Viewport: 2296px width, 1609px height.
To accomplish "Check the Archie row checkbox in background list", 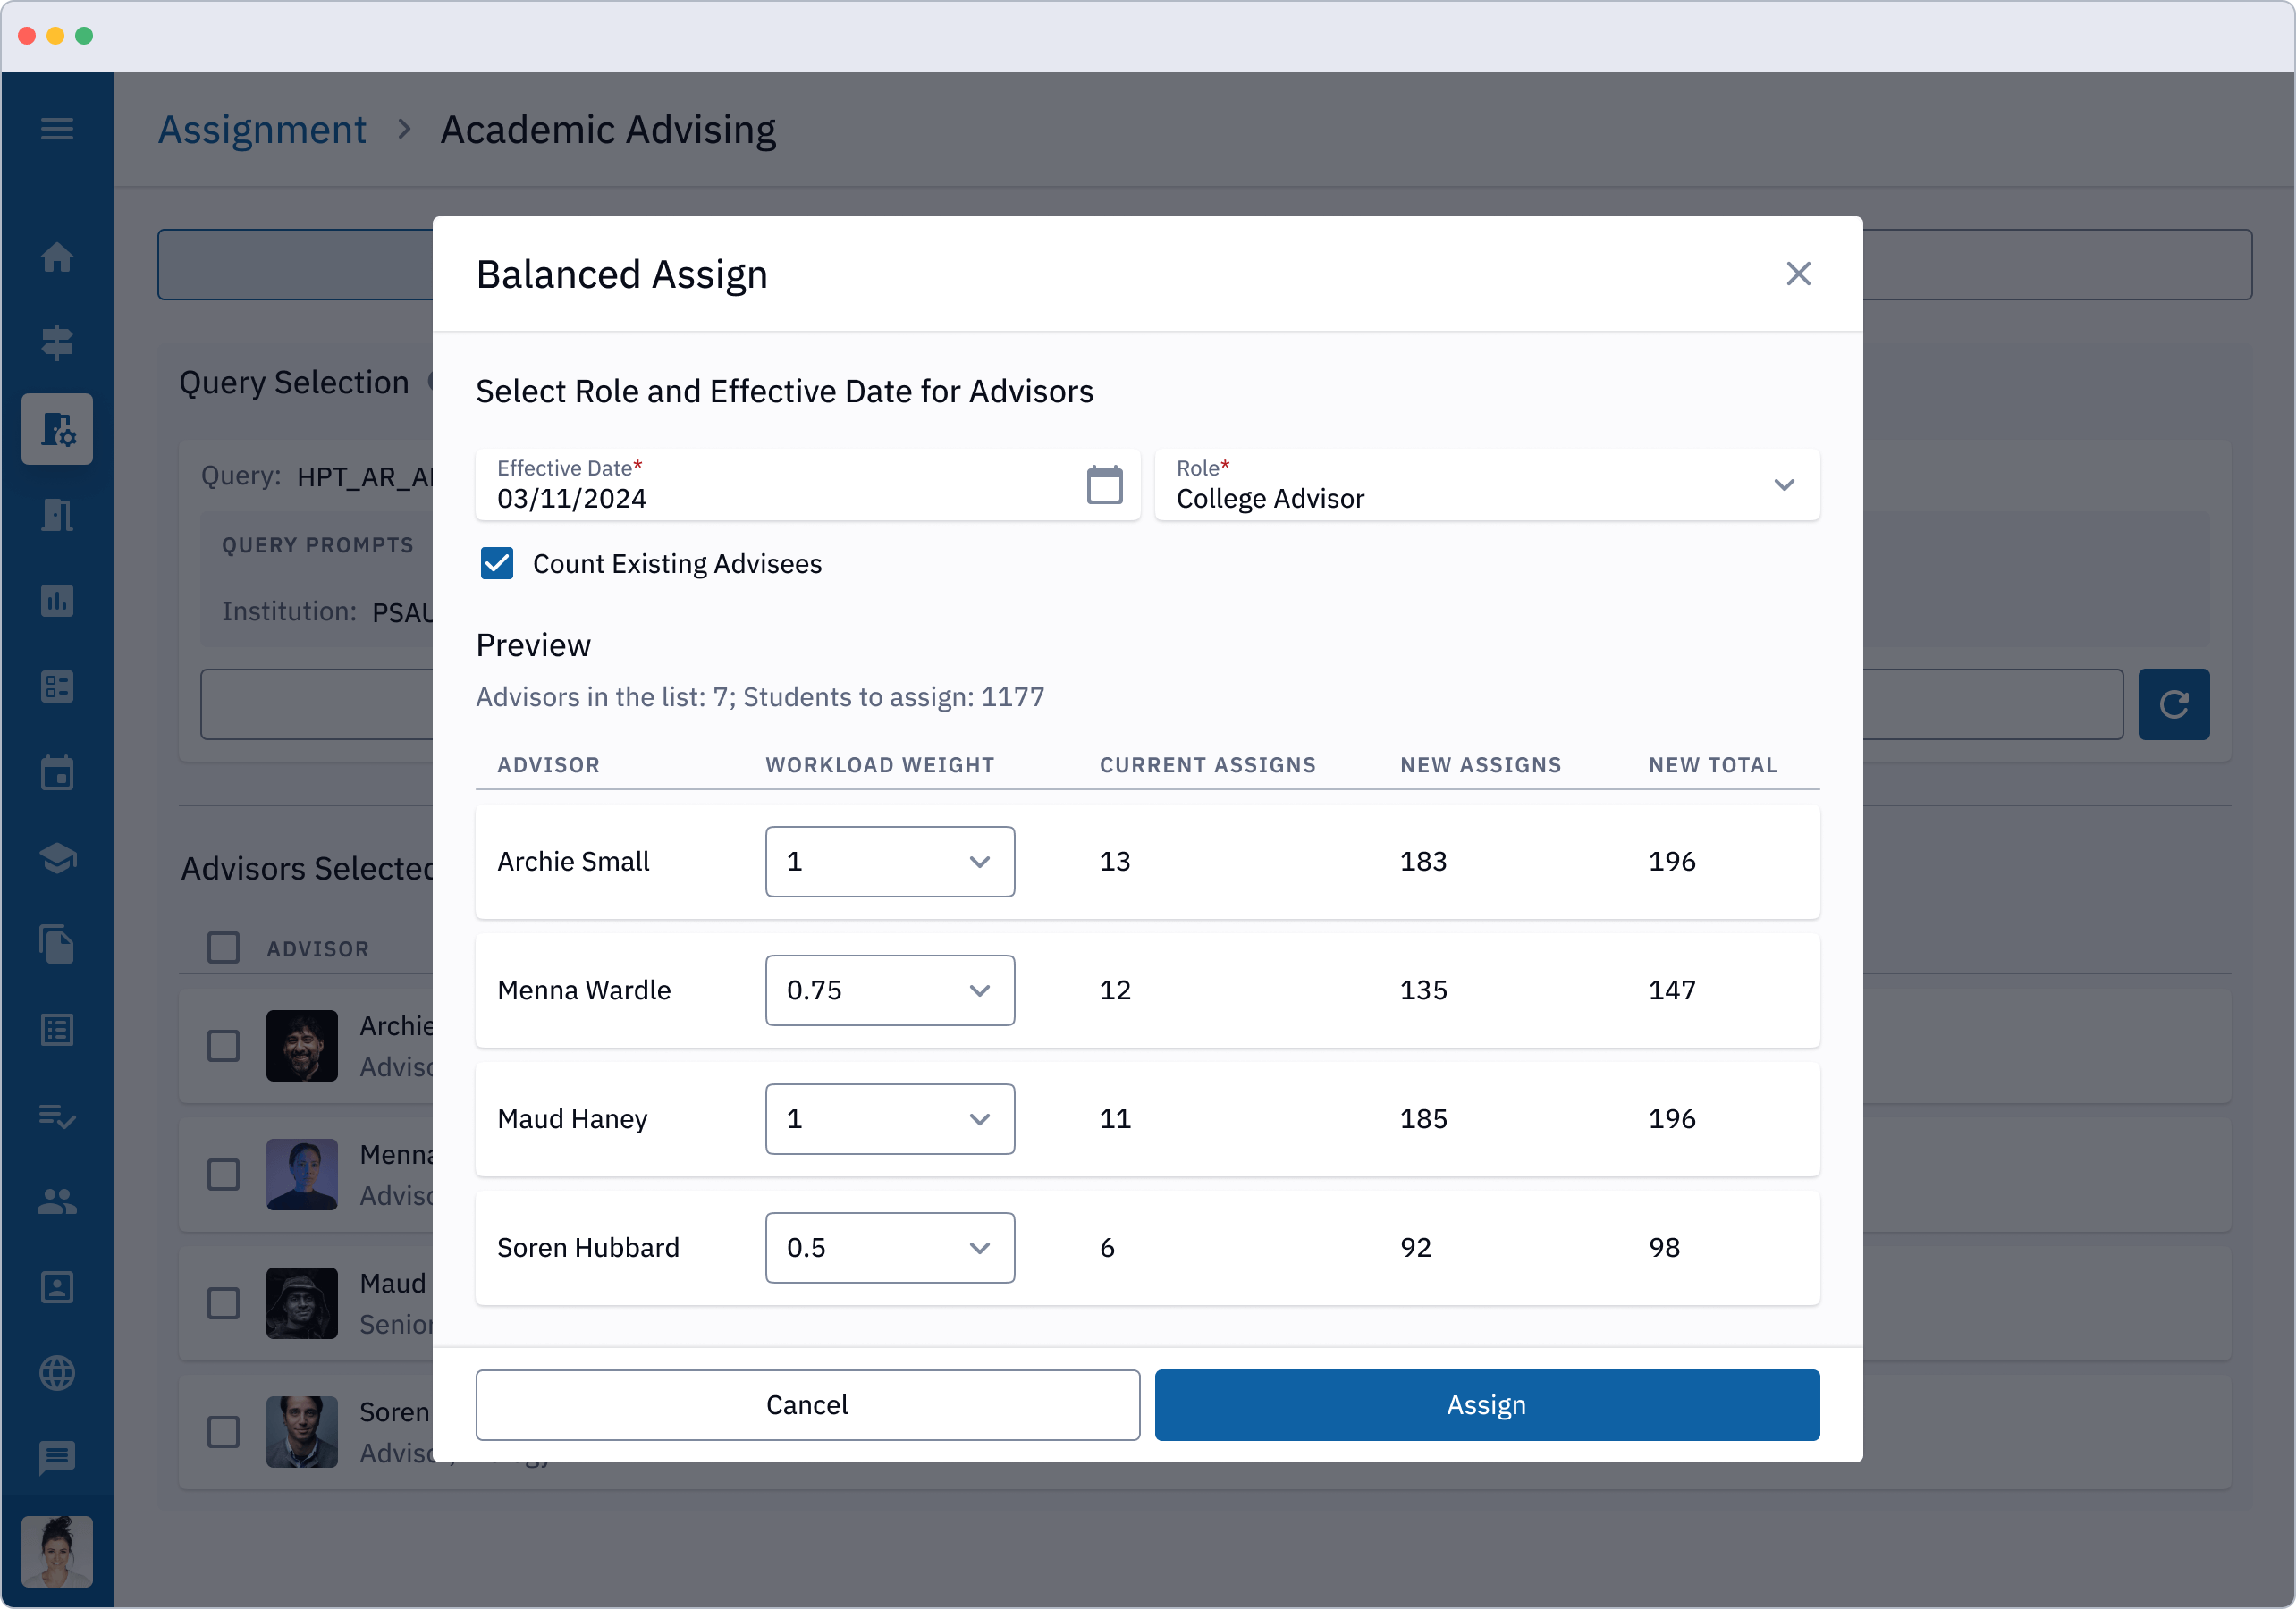I will [223, 1046].
